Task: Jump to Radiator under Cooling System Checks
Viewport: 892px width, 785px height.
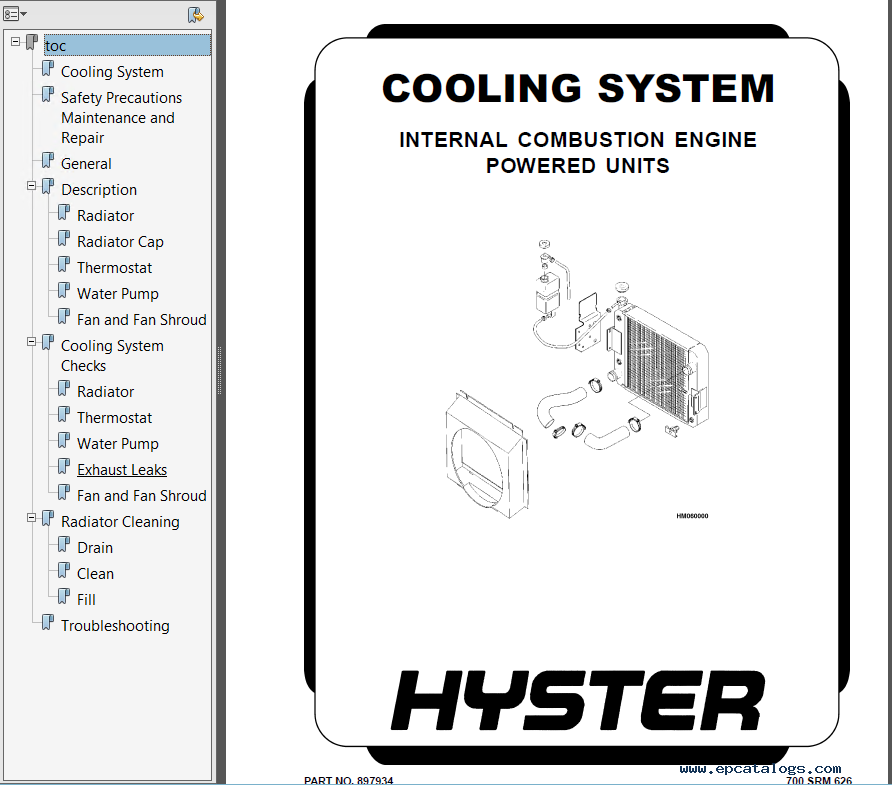Action: tap(105, 392)
